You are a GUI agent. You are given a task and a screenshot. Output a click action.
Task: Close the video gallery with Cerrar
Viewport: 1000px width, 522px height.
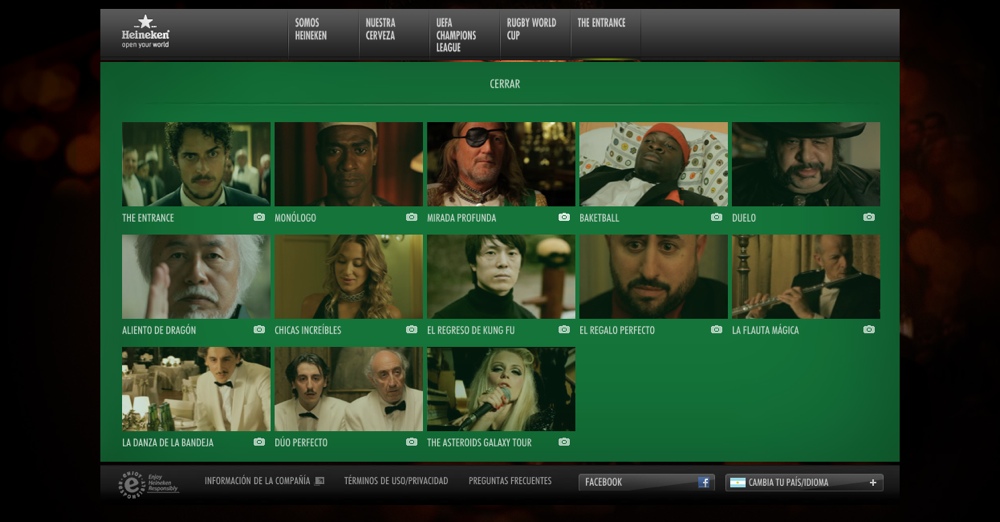(504, 84)
